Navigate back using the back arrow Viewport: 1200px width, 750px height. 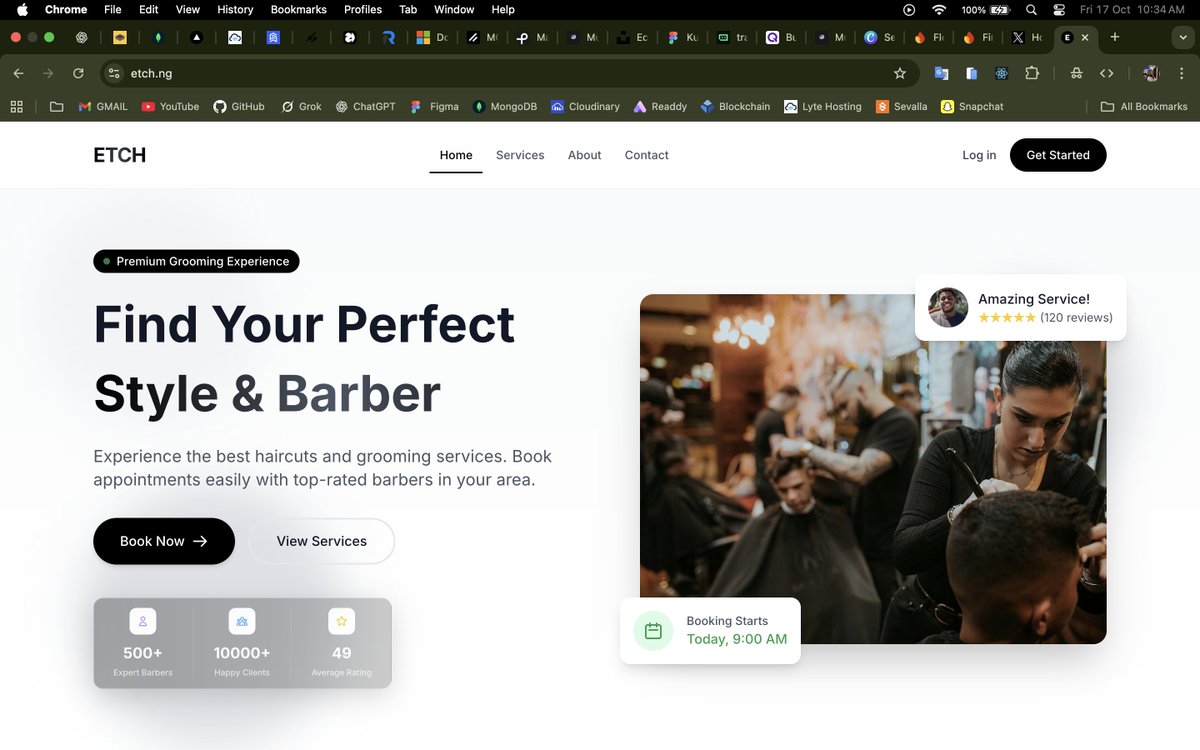(x=17, y=73)
